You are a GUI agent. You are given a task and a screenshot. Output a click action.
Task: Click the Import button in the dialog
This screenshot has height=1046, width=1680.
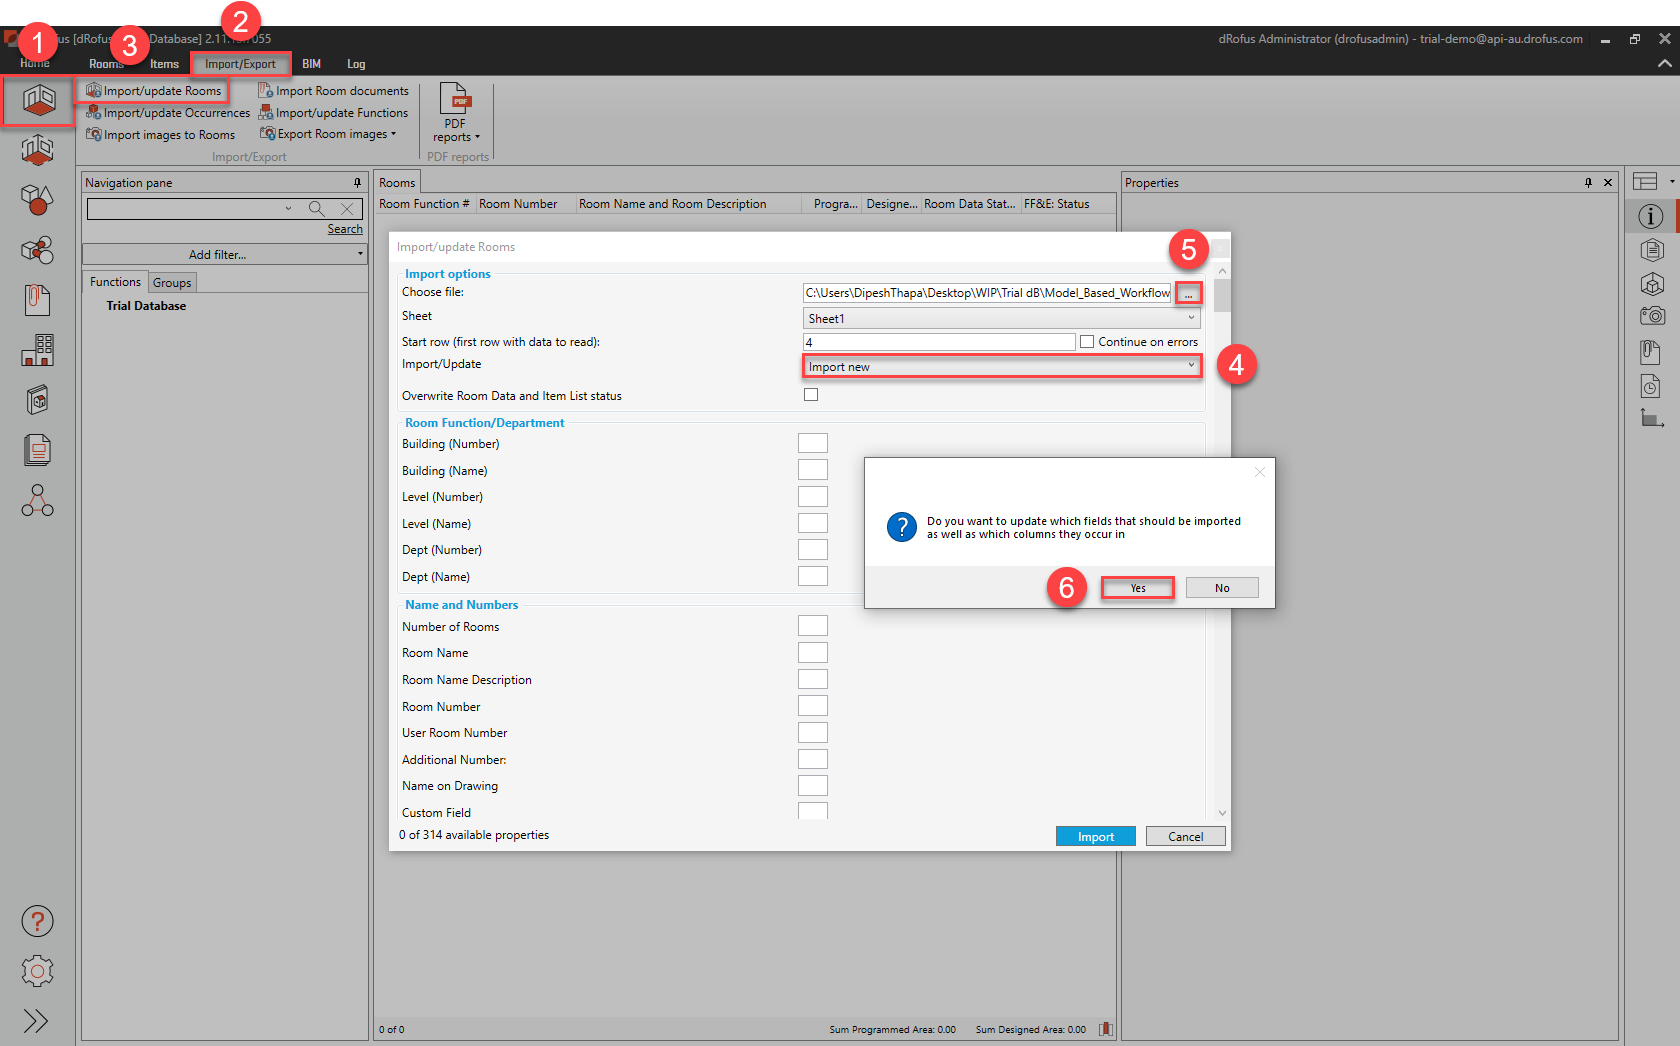pyautogui.click(x=1095, y=835)
